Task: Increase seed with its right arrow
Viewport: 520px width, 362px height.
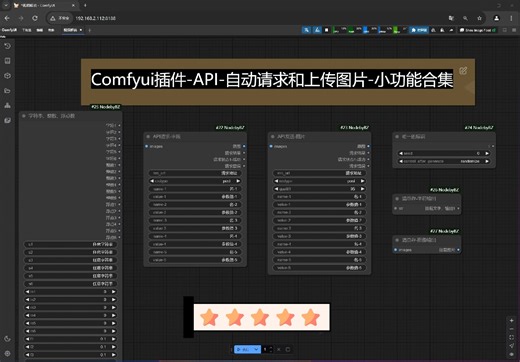Action: click(487, 153)
